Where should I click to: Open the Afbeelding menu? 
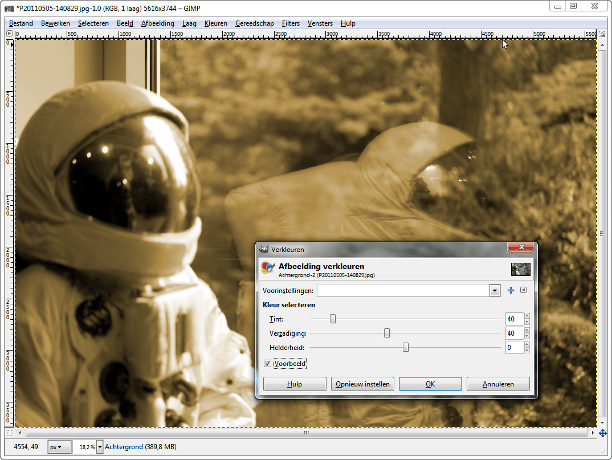(158, 23)
